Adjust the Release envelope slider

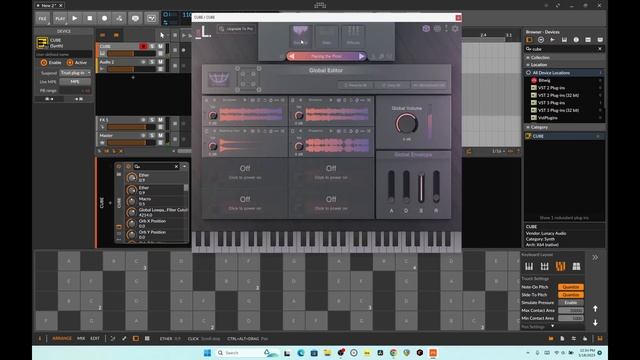pos(436,186)
